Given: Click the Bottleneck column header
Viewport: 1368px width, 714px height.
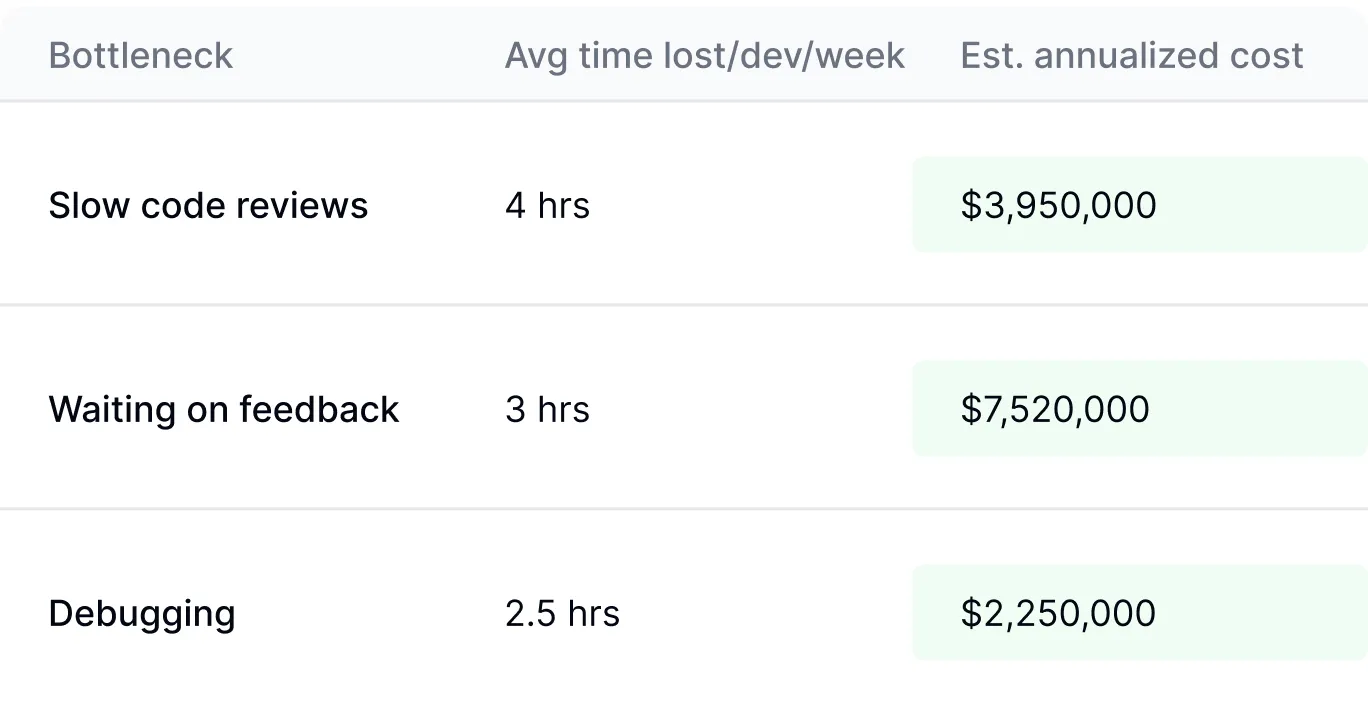Looking at the screenshot, I should coord(140,56).
